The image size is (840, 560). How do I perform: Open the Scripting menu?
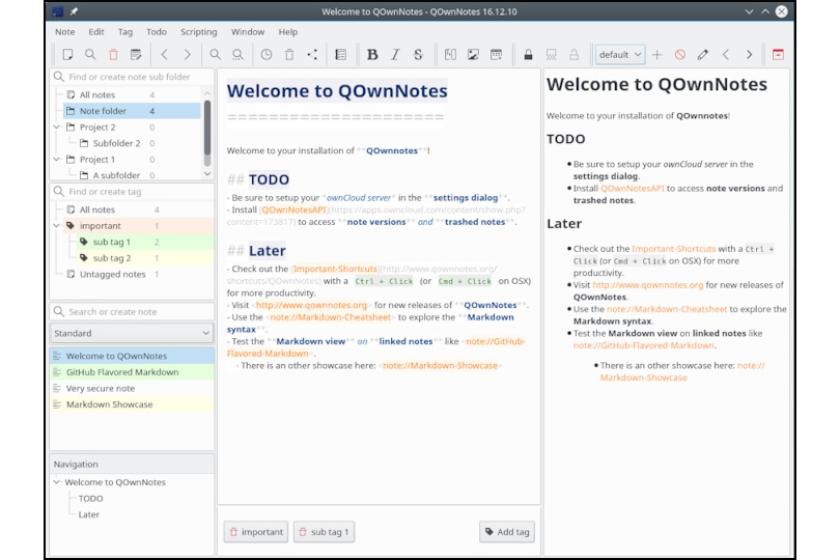199,32
